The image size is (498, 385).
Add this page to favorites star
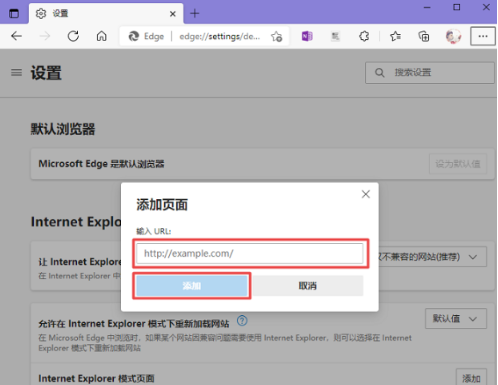coord(276,36)
